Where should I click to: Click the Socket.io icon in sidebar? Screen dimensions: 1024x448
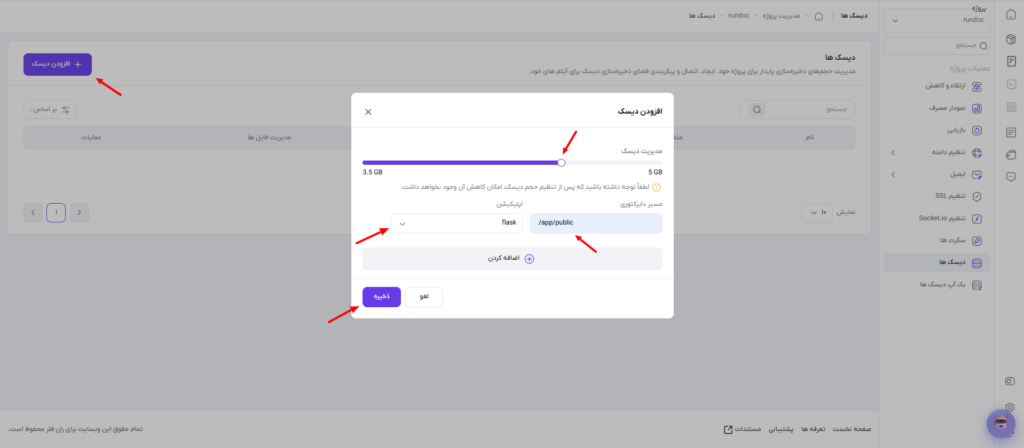pos(977,218)
